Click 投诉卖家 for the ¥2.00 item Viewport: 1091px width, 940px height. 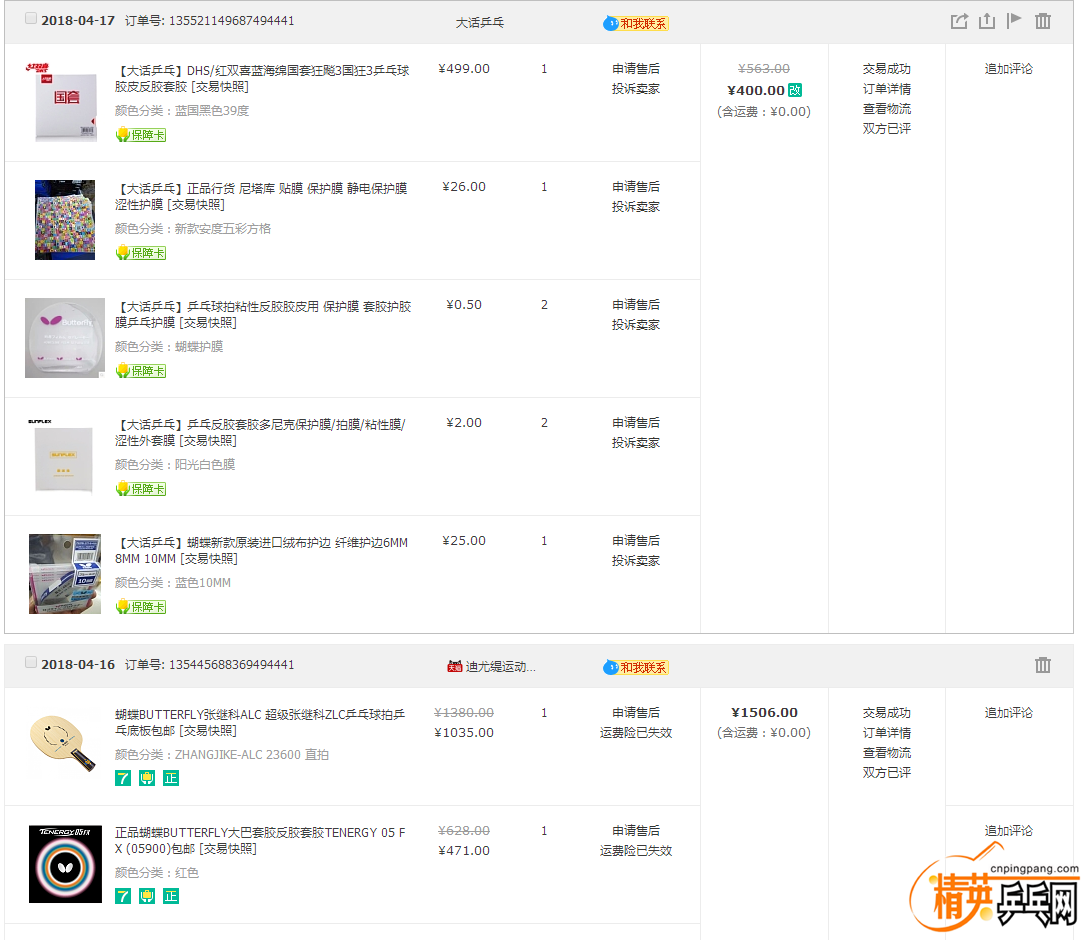coord(636,443)
